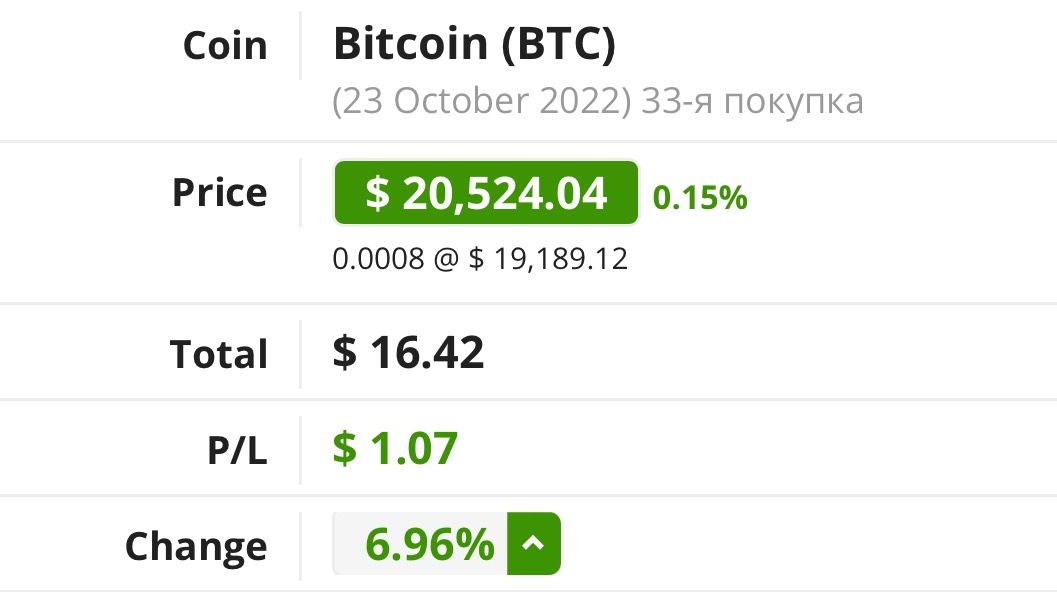Click the 0.15% price change text
1057x592 pixels.
[700, 198]
